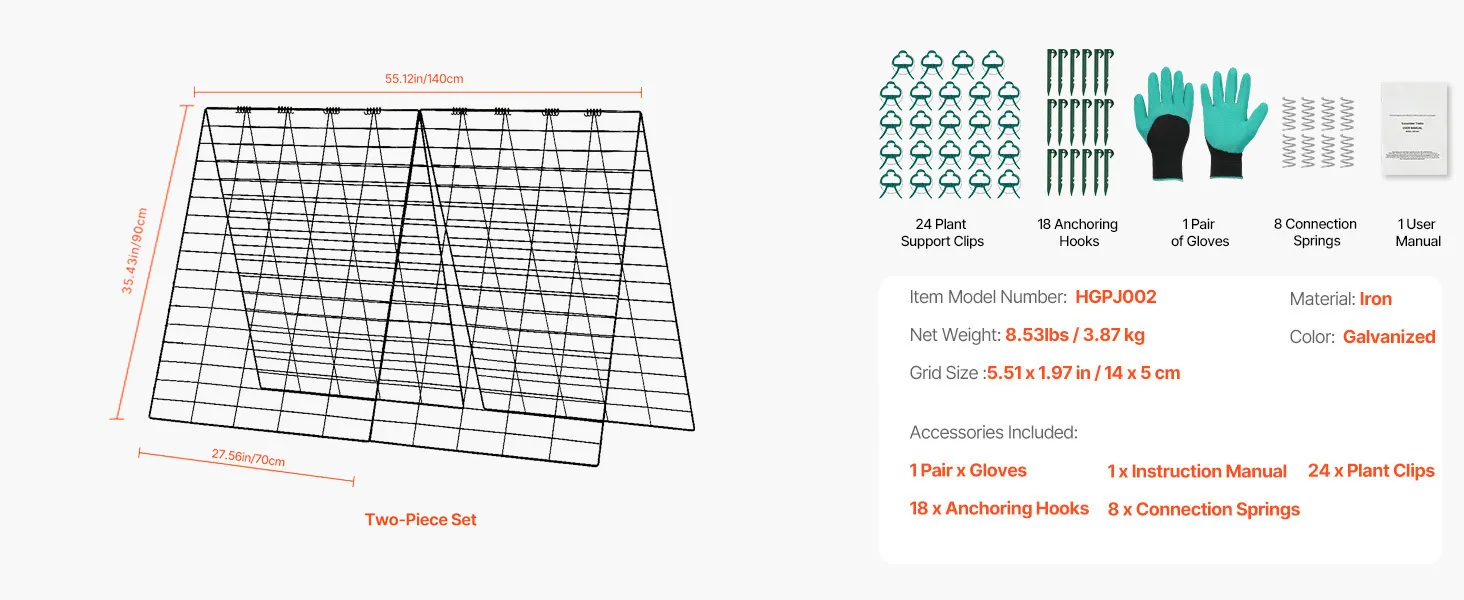The height and width of the screenshot is (600, 1464).
Task: Click the user manual booklet image
Action: (1414, 129)
